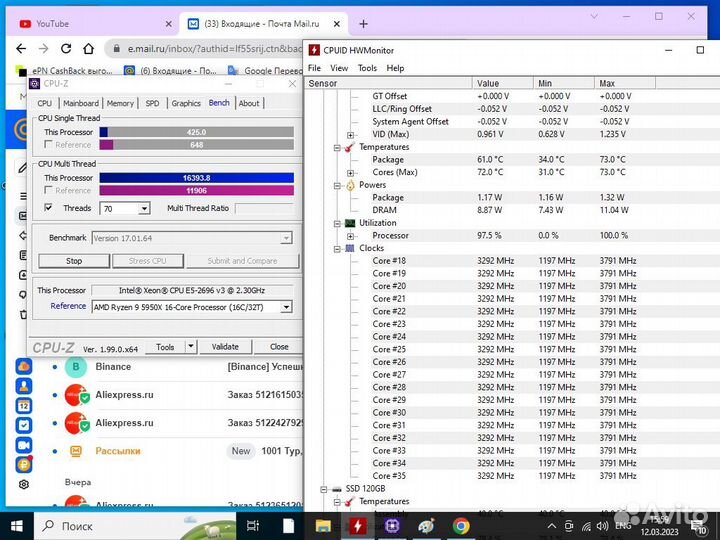720x540 pixels.
Task: Open the ePN CashBack bookmark
Action: pyautogui.click(x=64, y=71)
